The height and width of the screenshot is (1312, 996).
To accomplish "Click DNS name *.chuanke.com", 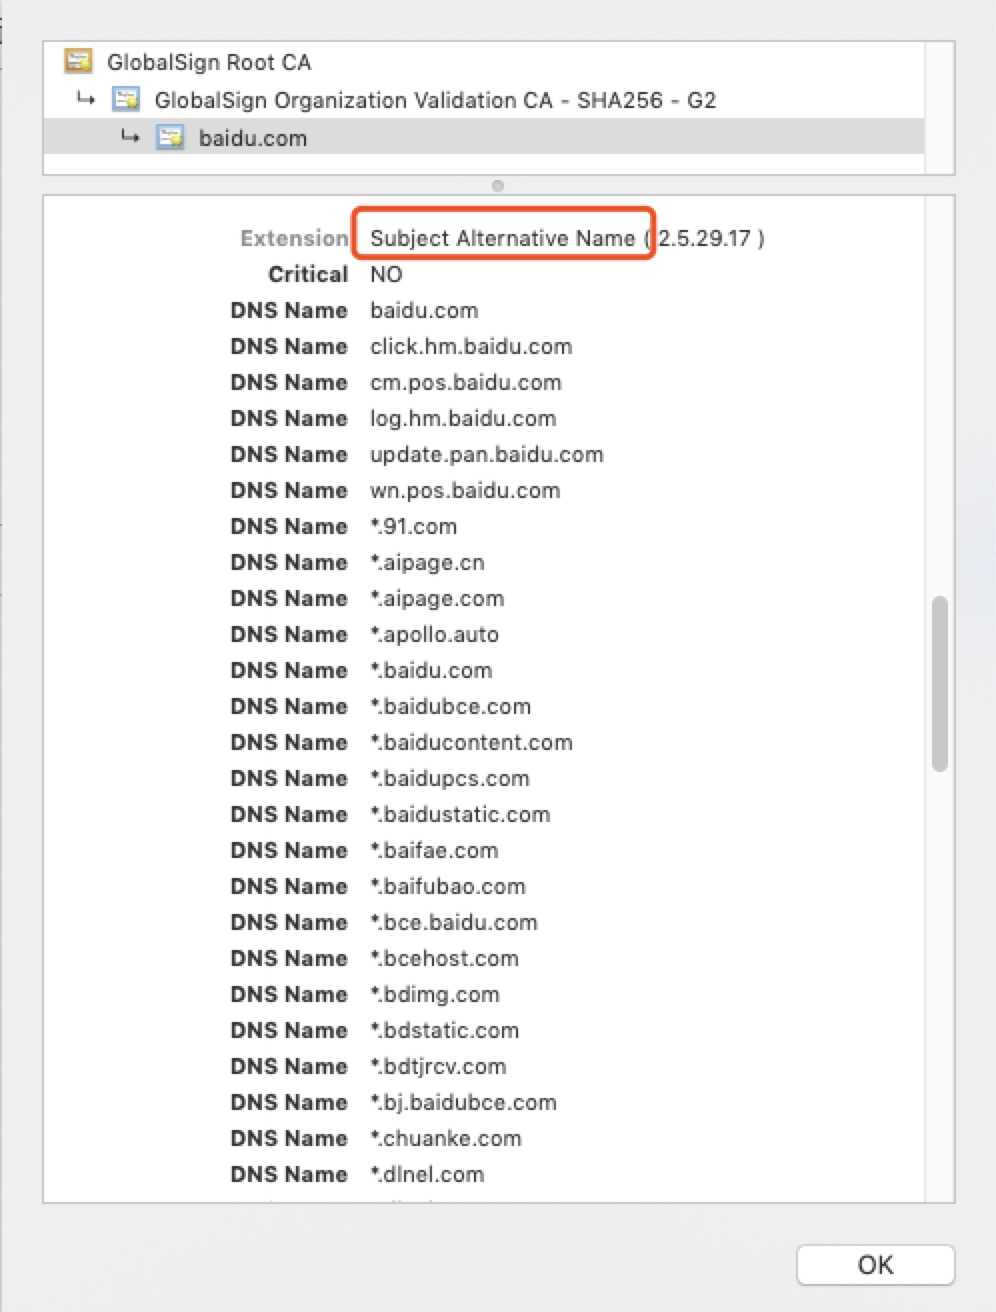I will 446,1138.
